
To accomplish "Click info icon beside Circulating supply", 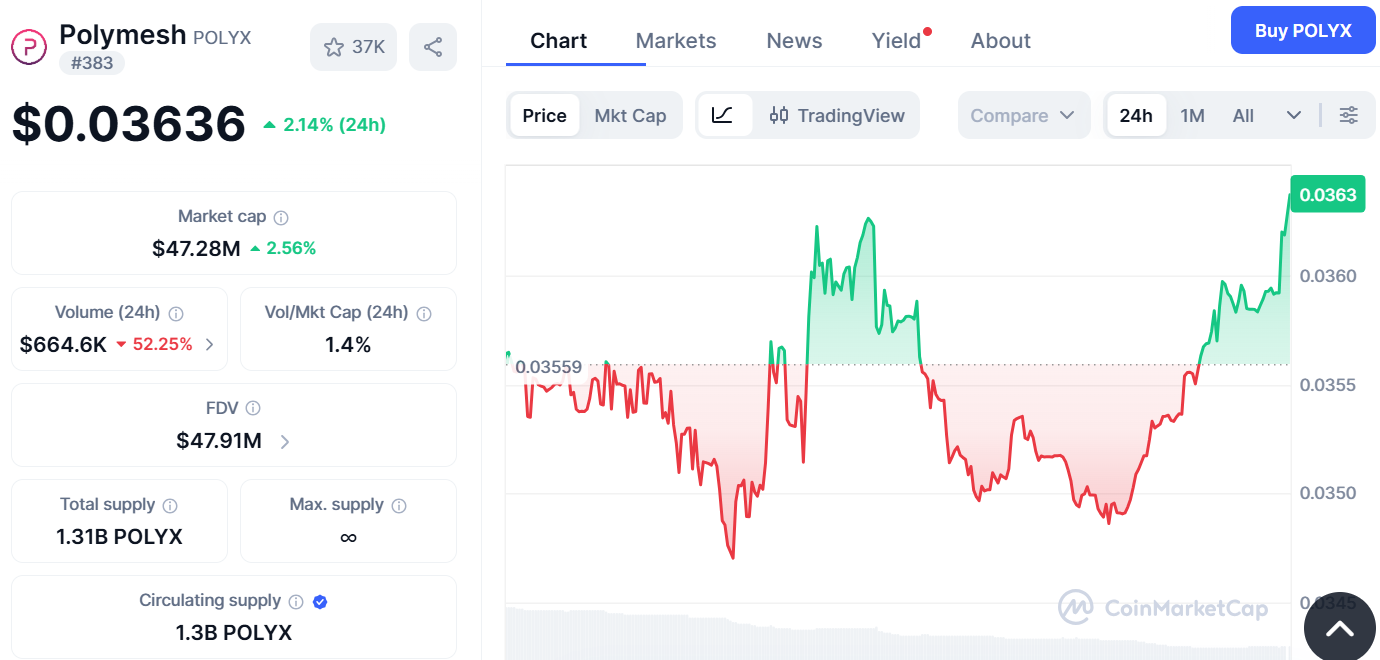I will click(296, 601).
